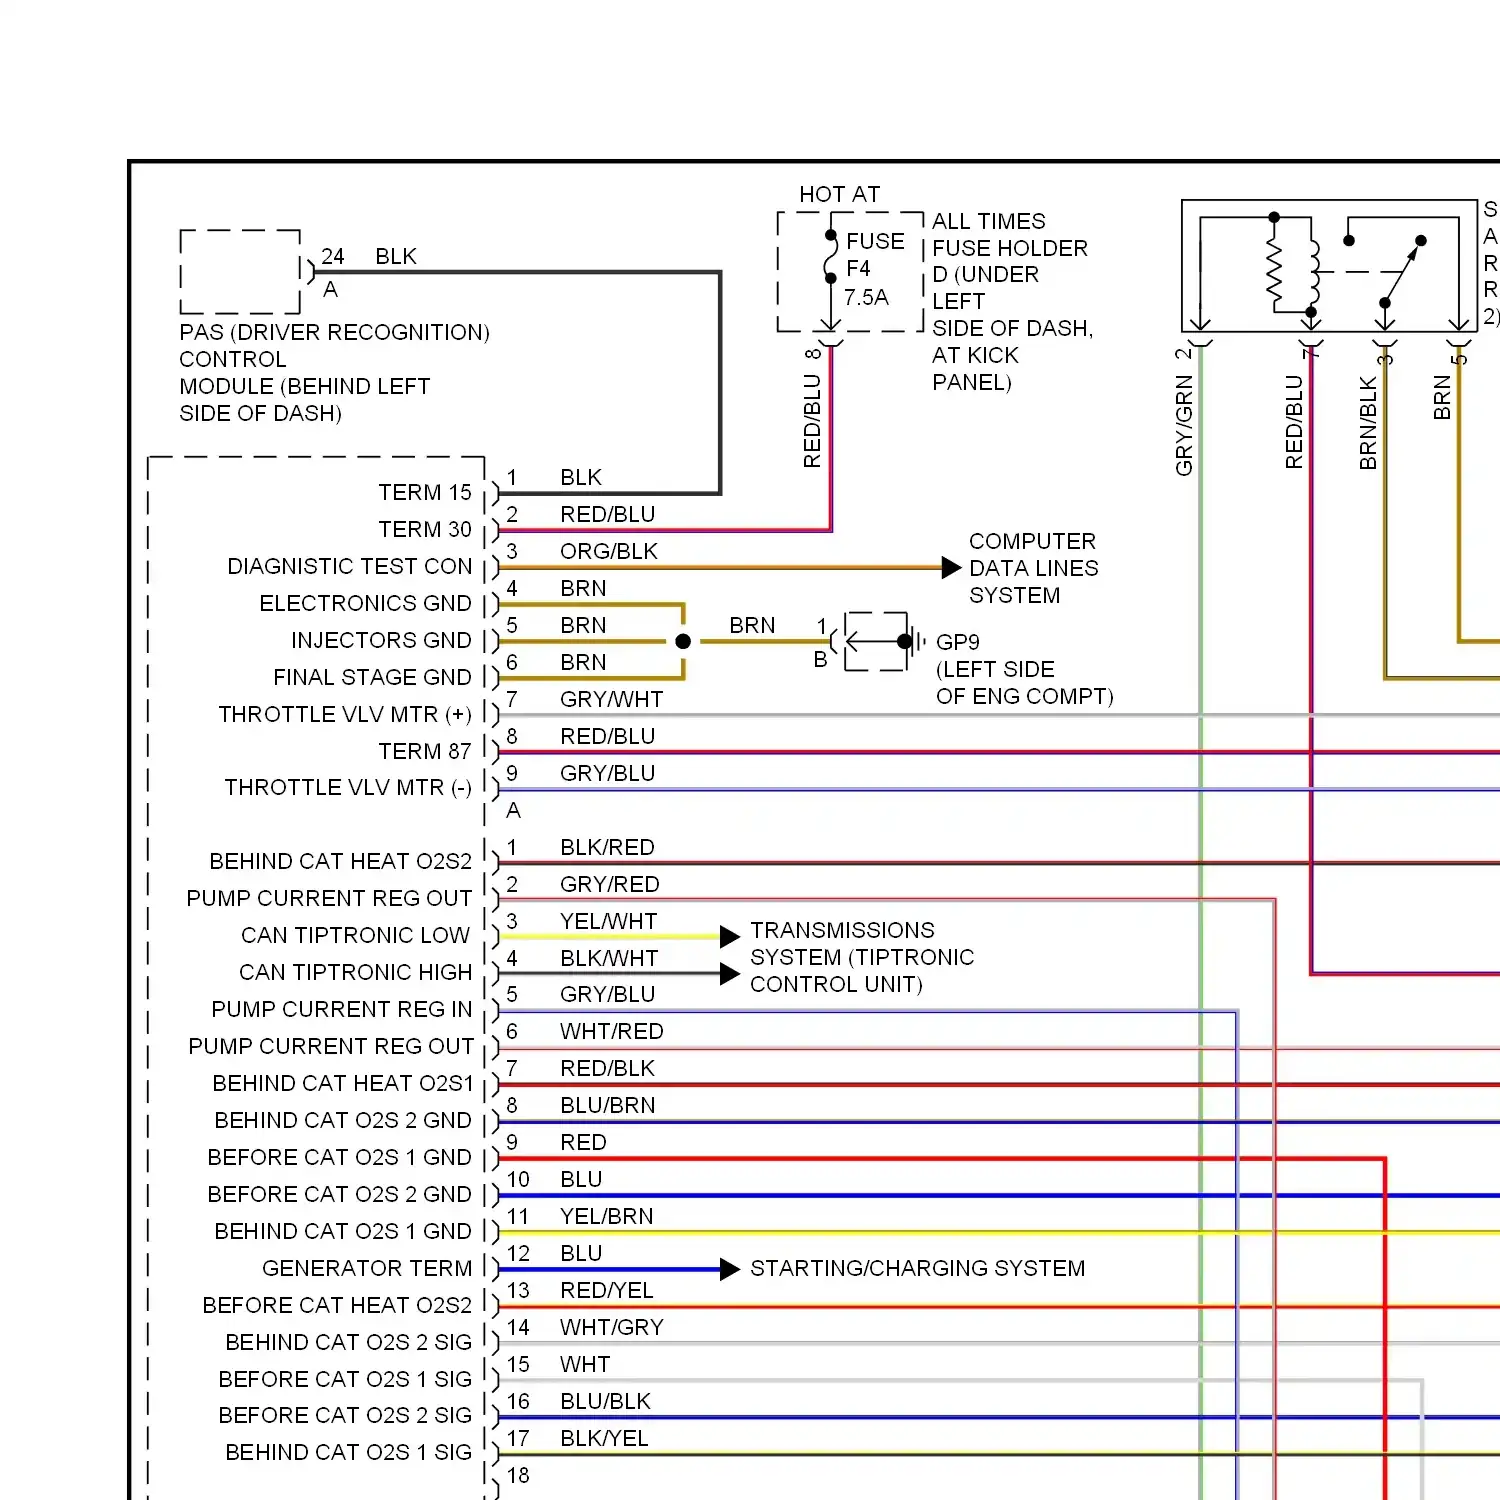Click 'ALL TIMES FUSE HOLDER' description text
Image resolution: width=1500 pixels, height=1500 pixels.
pos(1010,235)
